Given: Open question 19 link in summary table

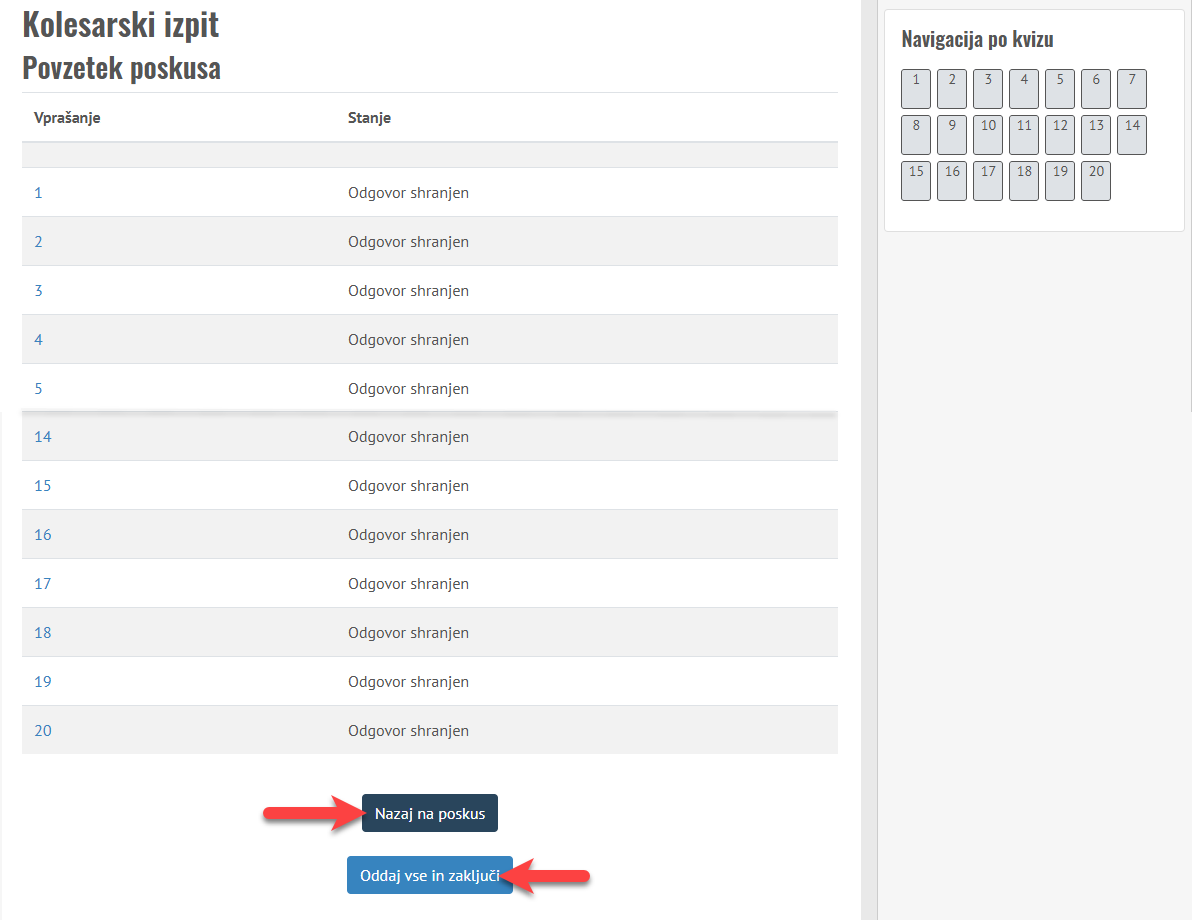Looking at the screenshot, I should (43, 682).
